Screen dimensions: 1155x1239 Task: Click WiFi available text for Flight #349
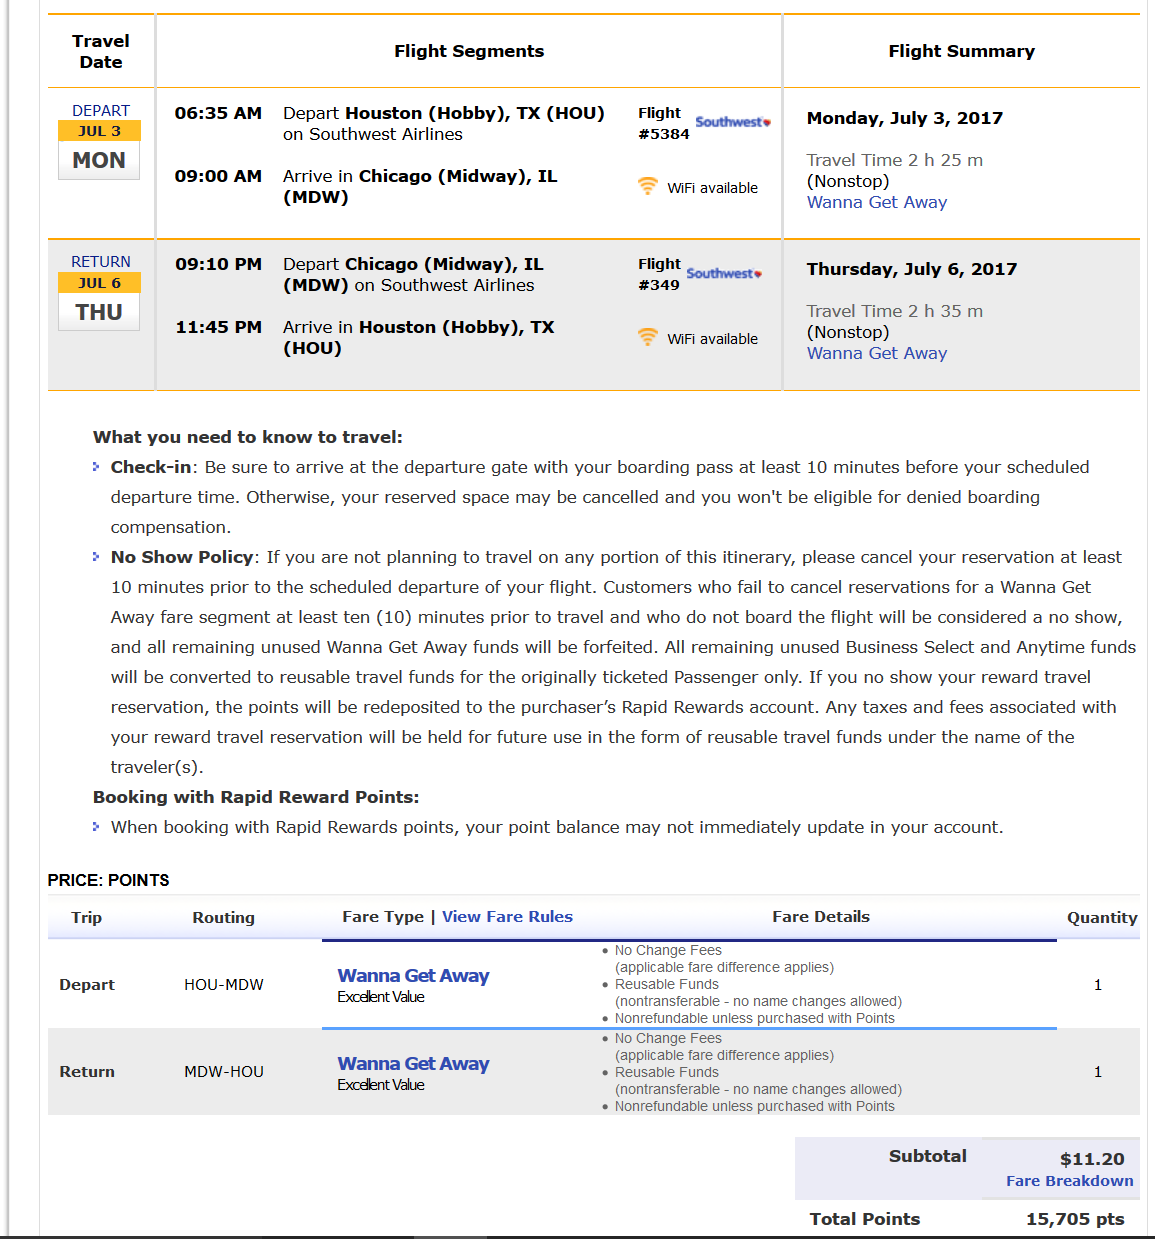pyautogui.click(x=713, y=339)
